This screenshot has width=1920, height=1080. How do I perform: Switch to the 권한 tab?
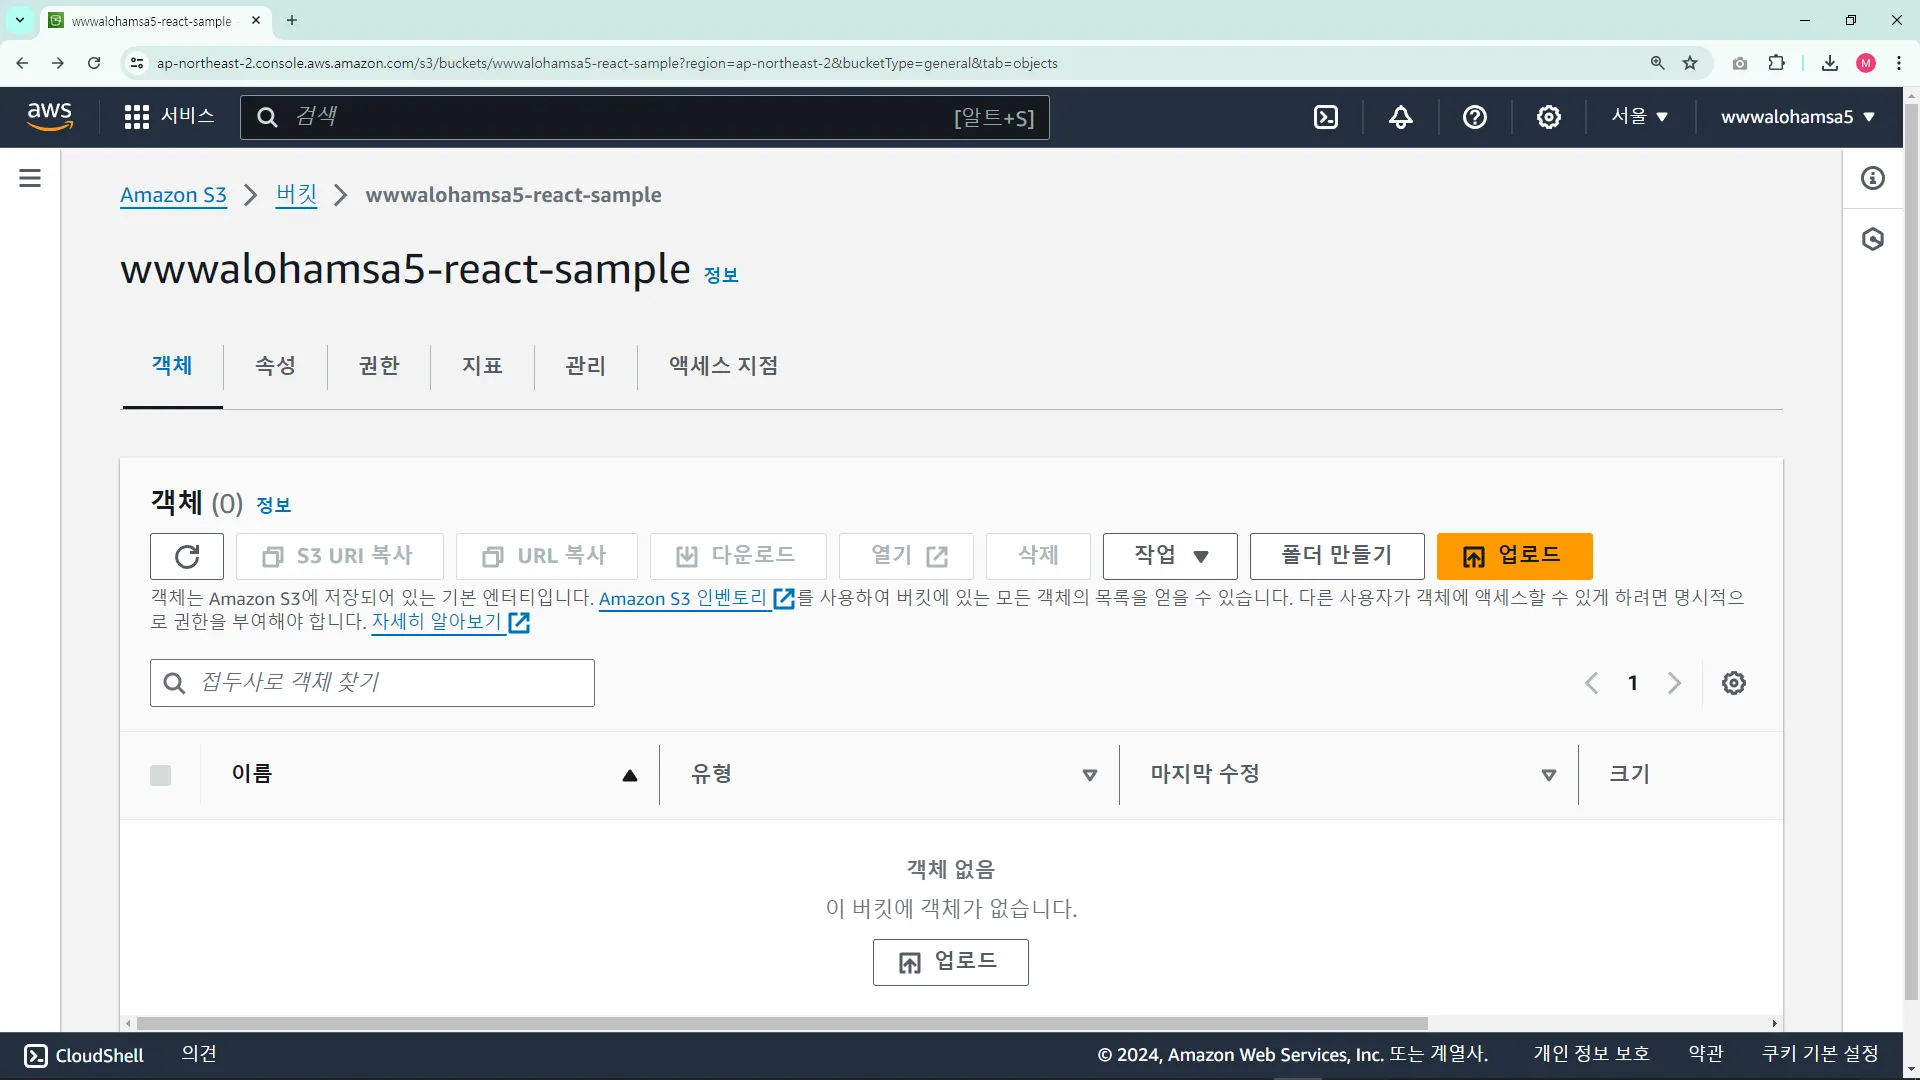pos(379,366)
